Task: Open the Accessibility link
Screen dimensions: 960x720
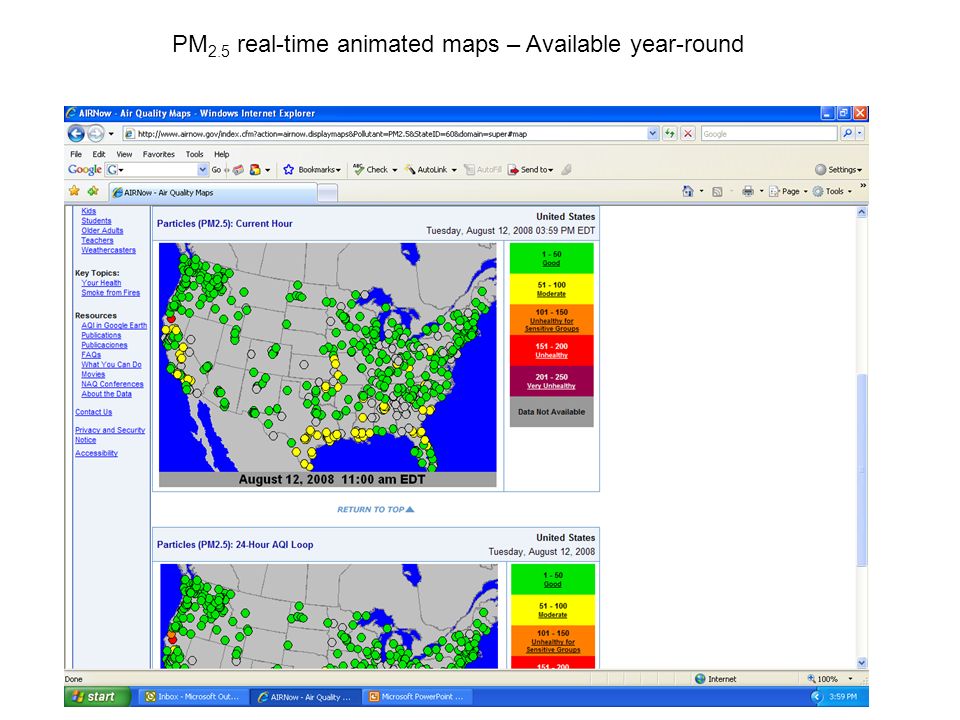Action: pyautogui.click(x=96, y=454)
